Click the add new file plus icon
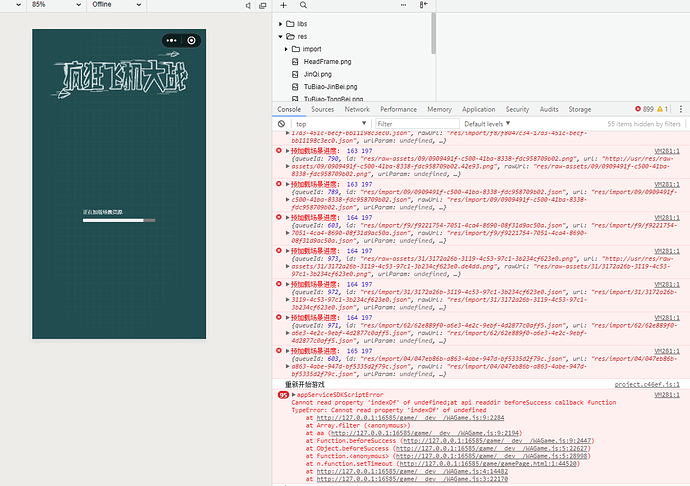This screenshot has height=486, width=690. [283, 5]
